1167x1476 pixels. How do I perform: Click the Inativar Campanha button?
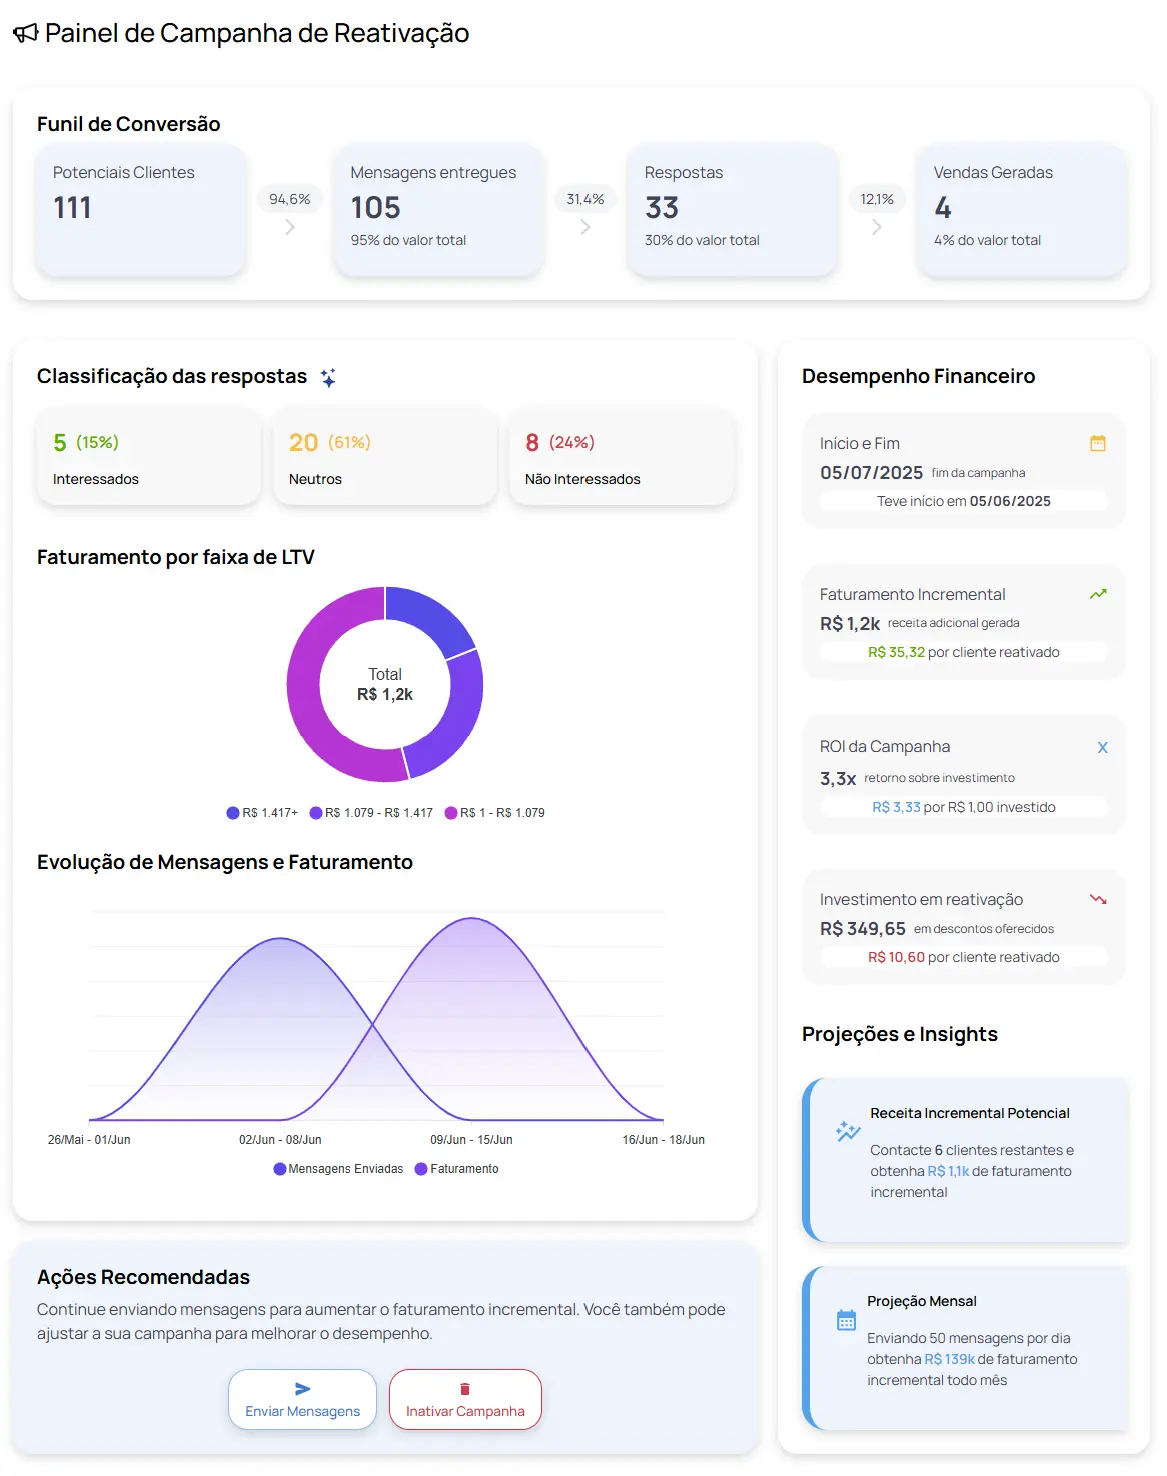point(464,1399)
